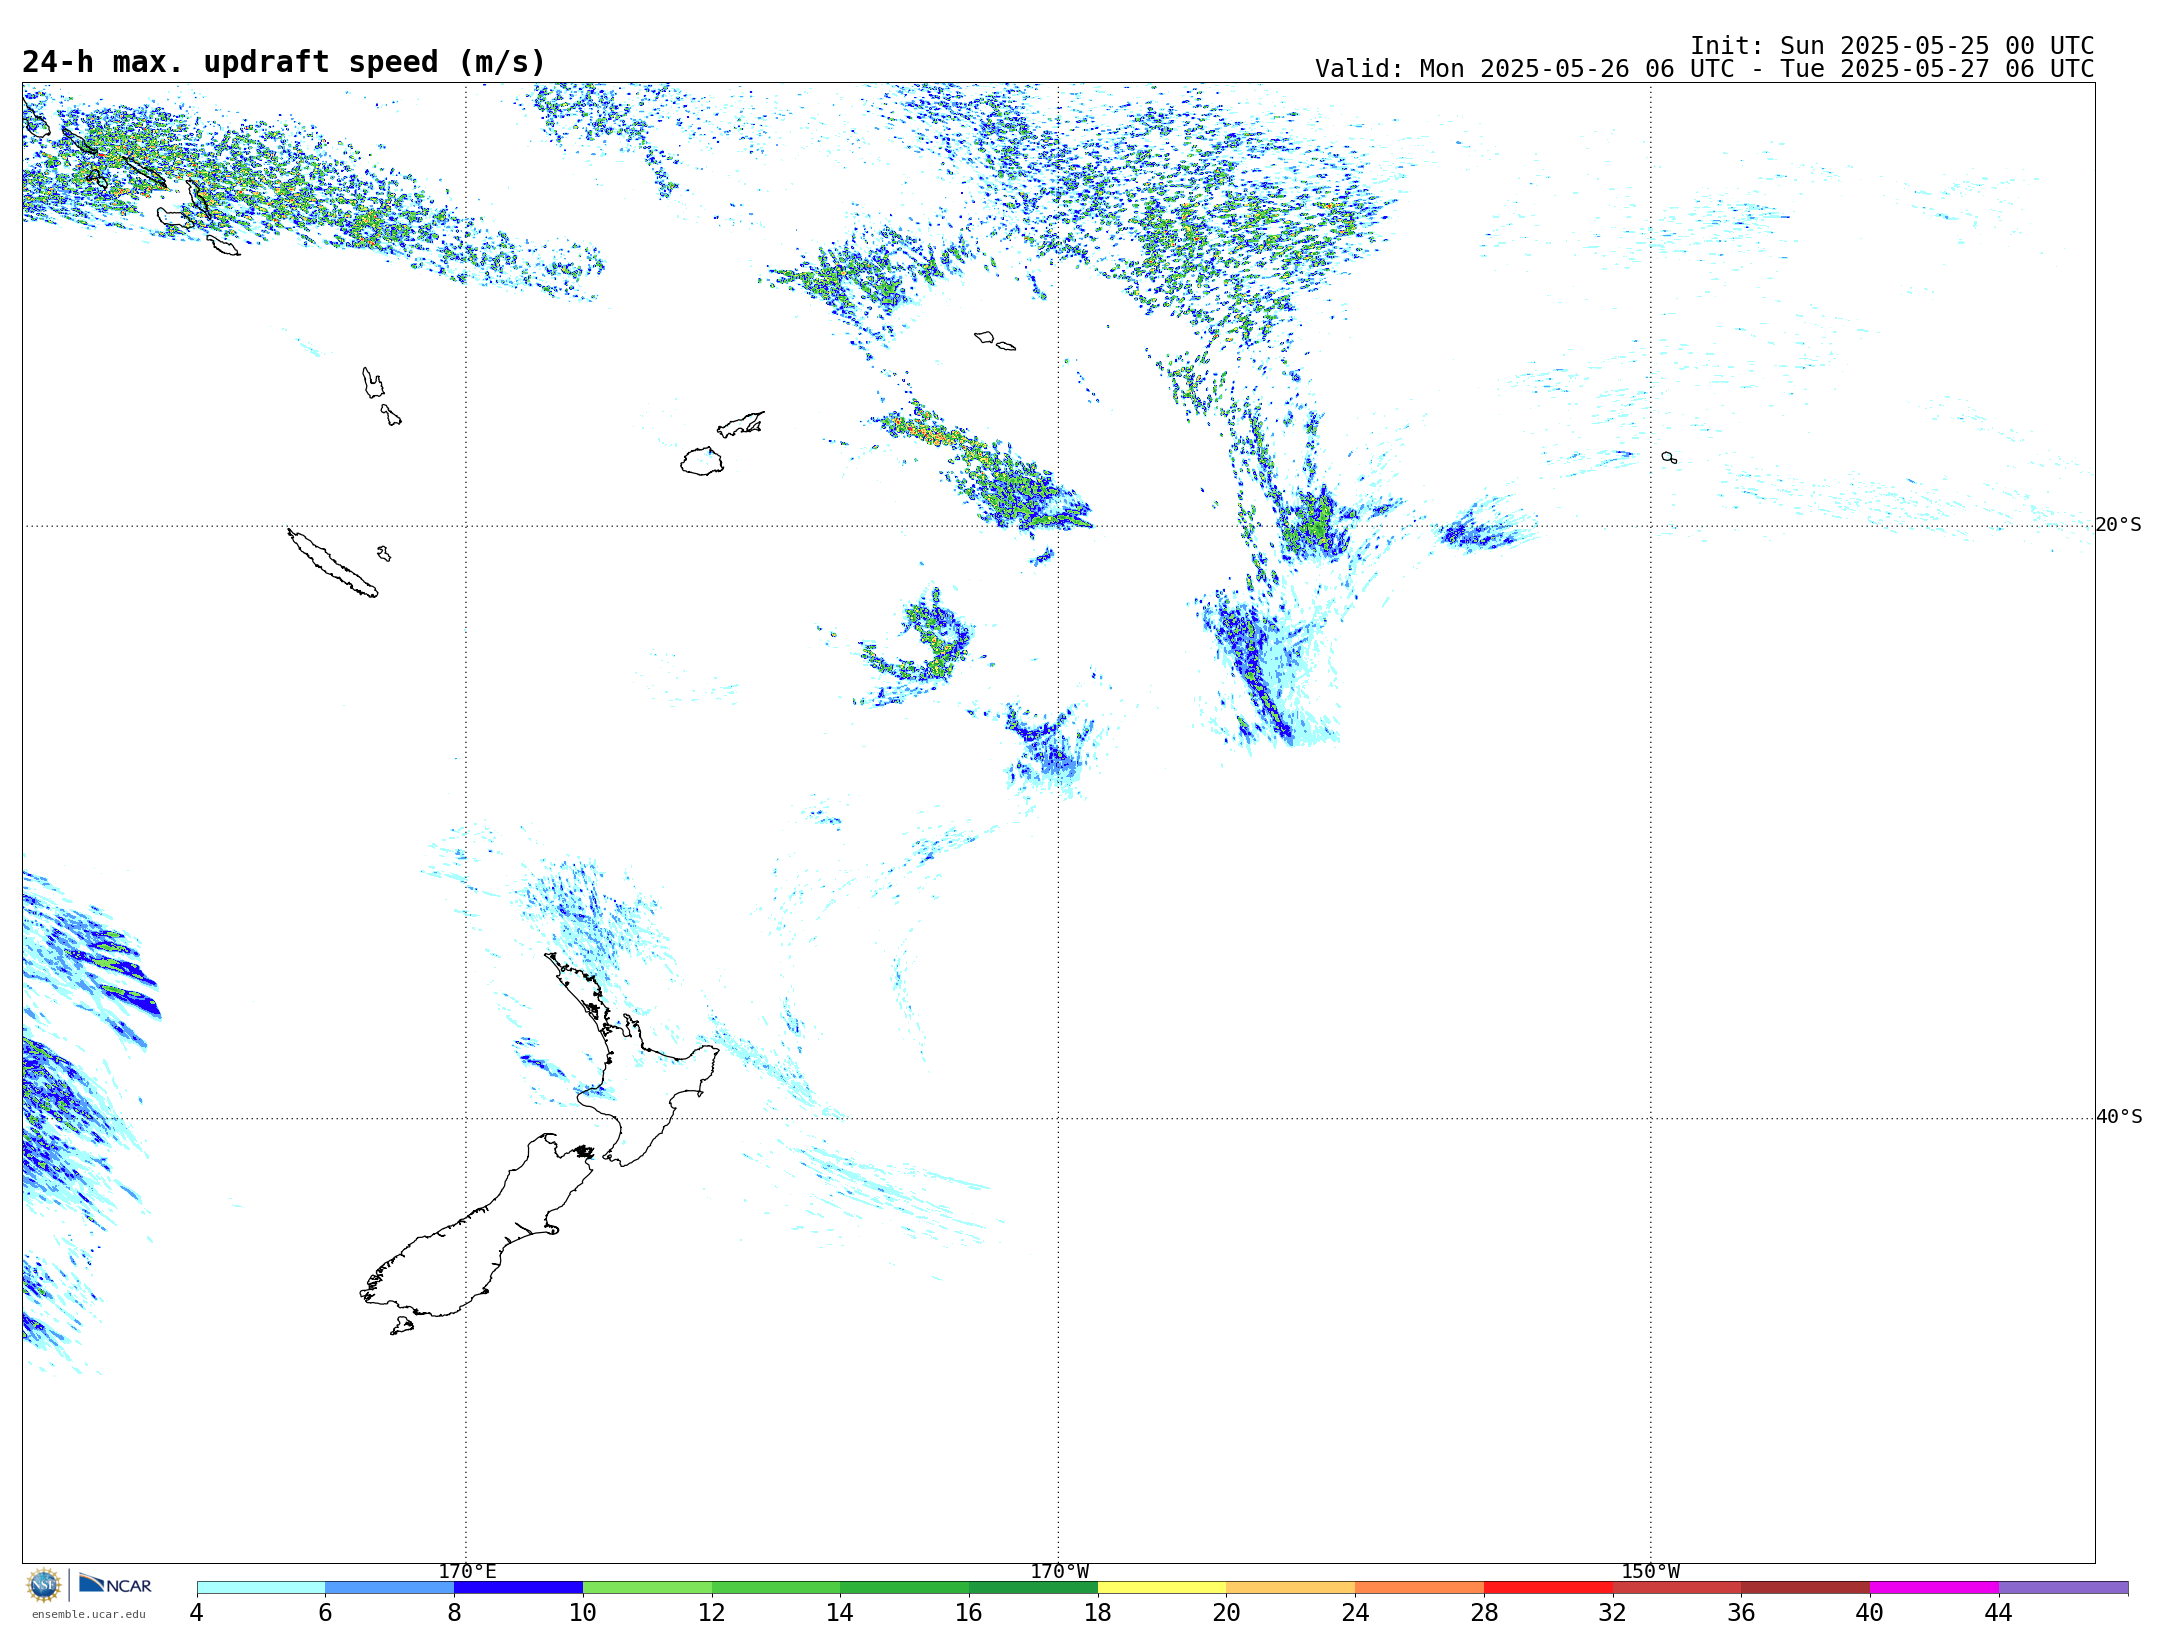Screen dimensions: 2160x1626
Task: Pick the green 12–14 swatch
Action: click(776, 1588)
